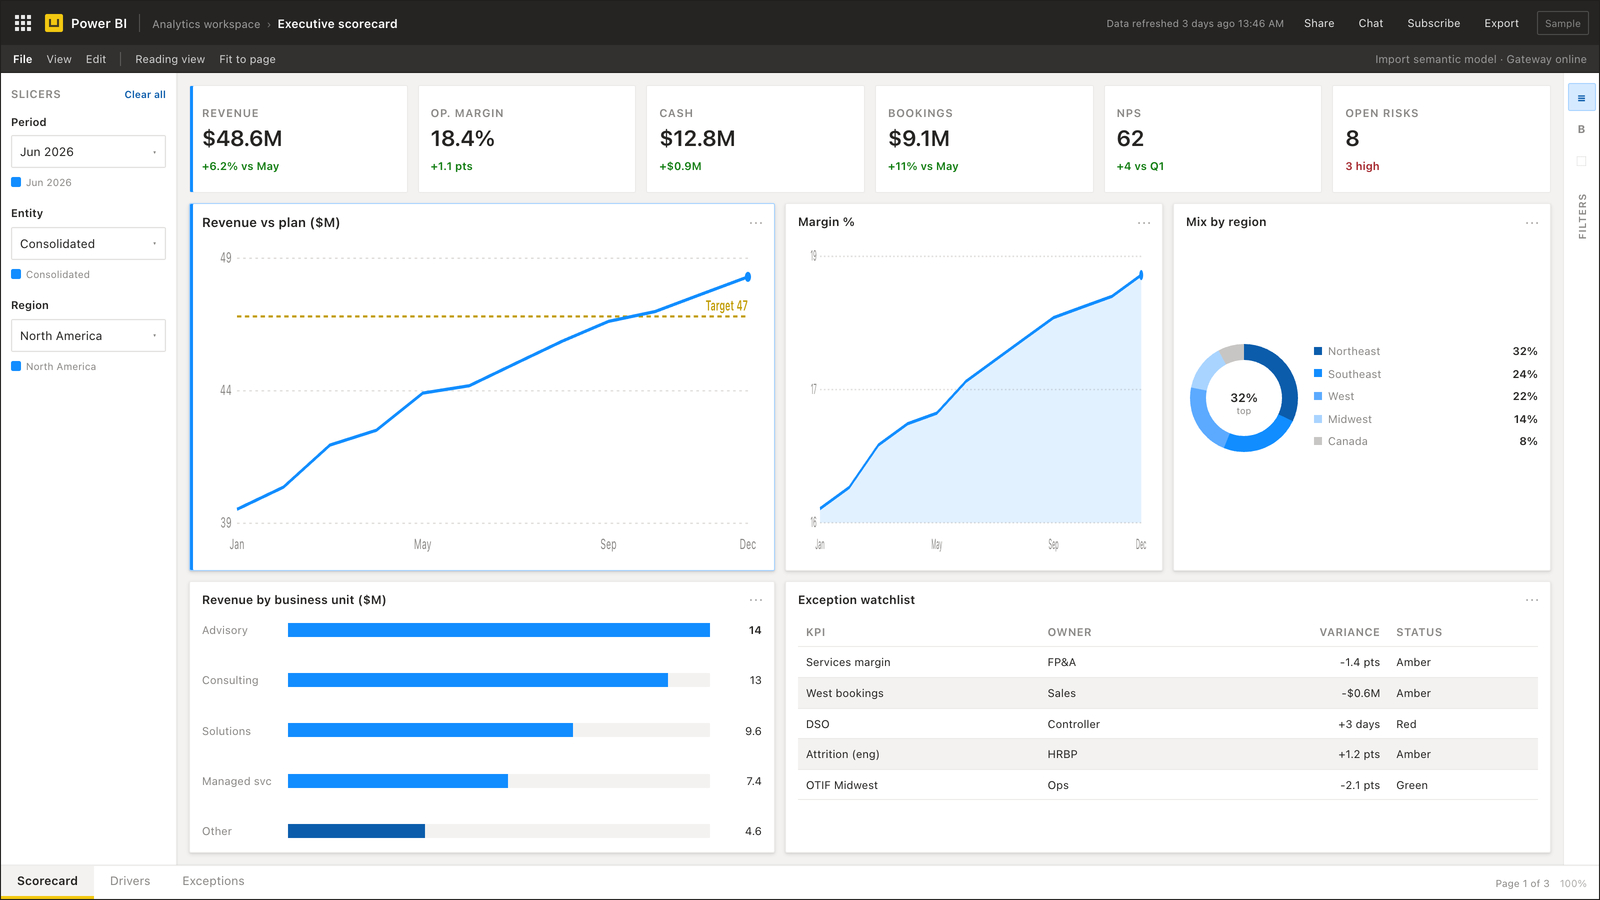1600x900 pixels.
Task: Click the OTIF Midwest watchlist row
Action: [1168, 785]
